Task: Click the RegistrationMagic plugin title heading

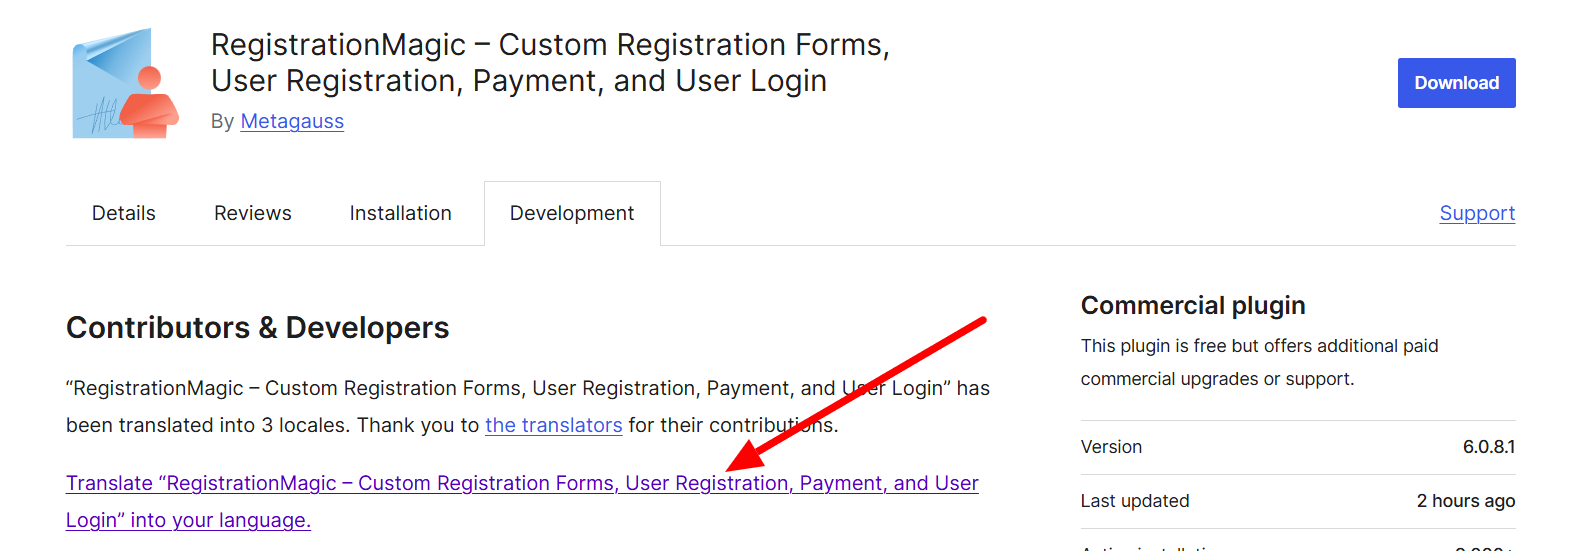Action: 550,62
